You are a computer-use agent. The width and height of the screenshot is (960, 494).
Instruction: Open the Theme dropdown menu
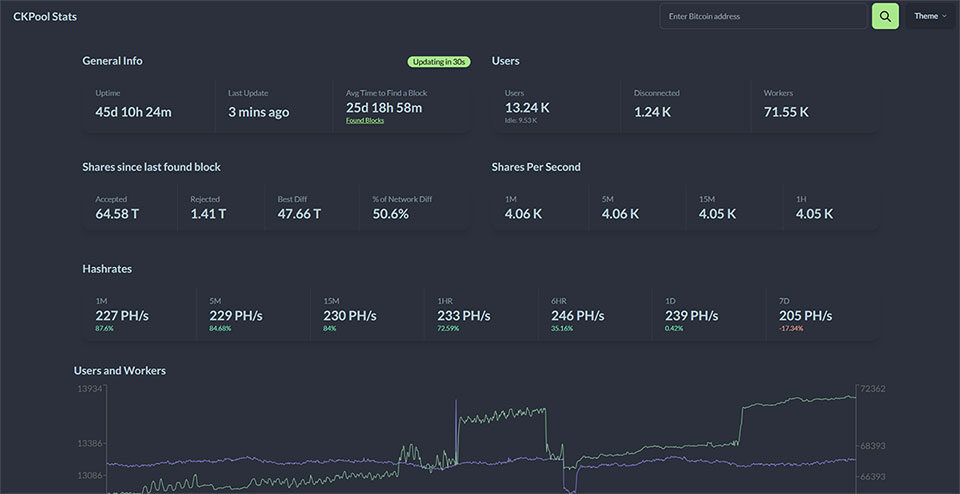(930, 16)
